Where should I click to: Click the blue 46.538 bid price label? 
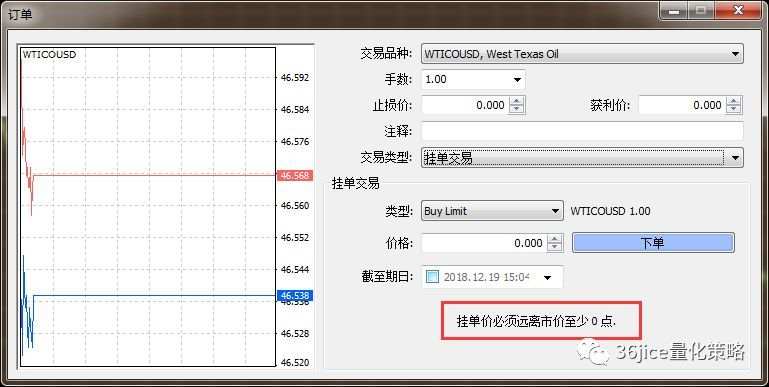click(x=295, y=296)
